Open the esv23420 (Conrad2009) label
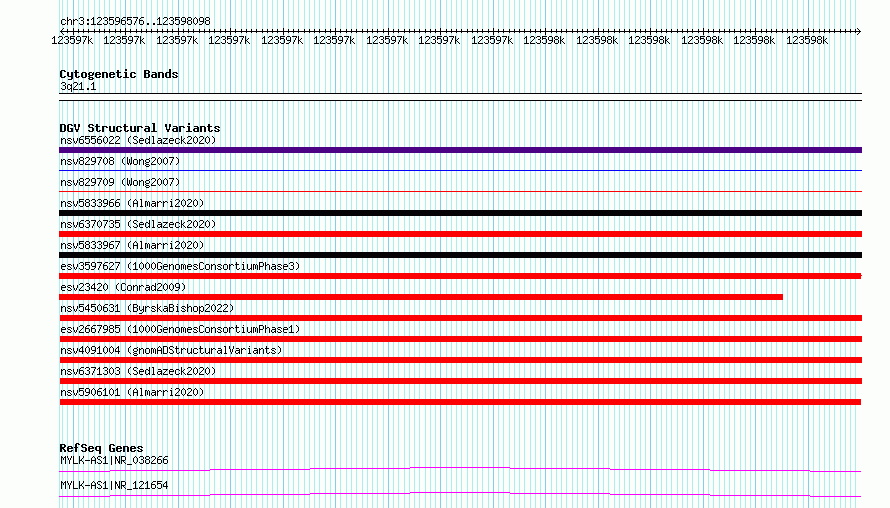890x508 pixels. click(x=123, y=287)
